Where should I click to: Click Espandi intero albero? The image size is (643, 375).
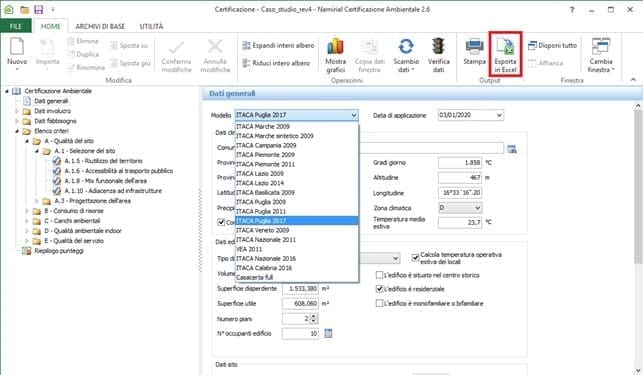coord(278,46)
